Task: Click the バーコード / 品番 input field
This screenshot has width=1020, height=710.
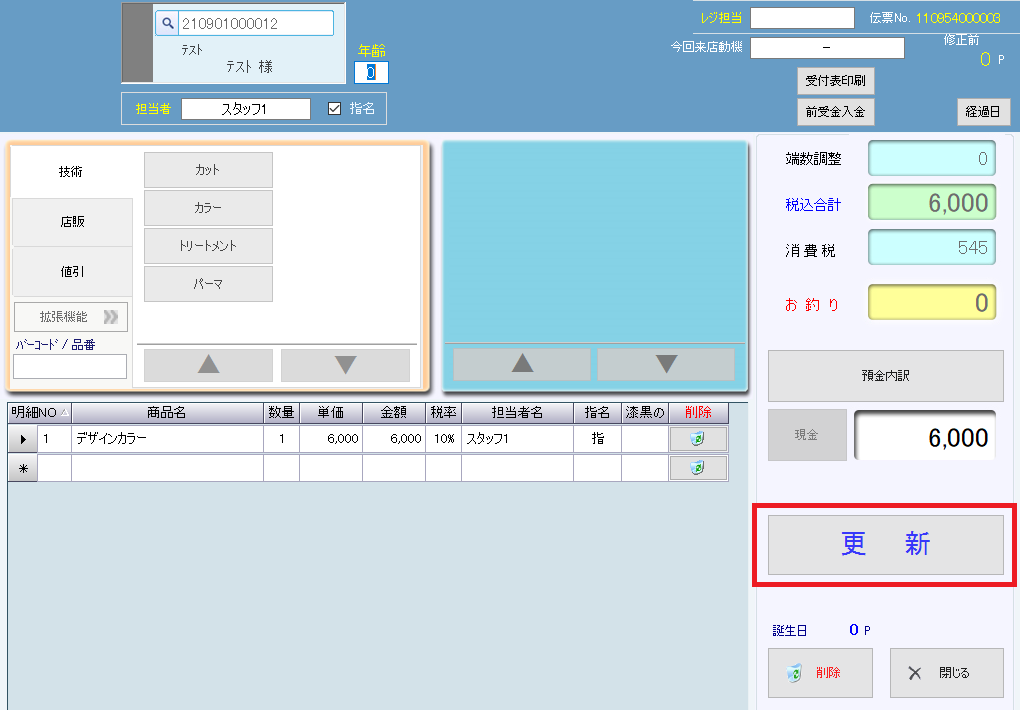Action: [70, 367]
